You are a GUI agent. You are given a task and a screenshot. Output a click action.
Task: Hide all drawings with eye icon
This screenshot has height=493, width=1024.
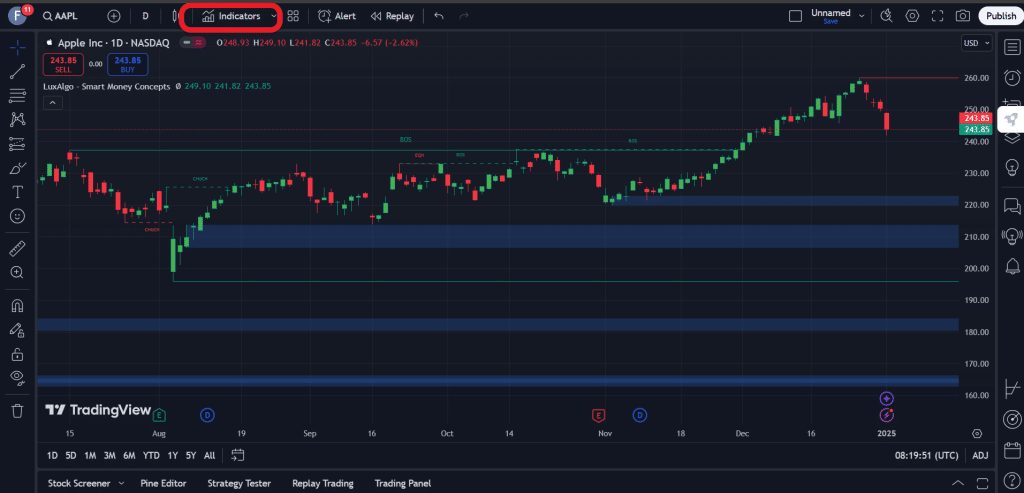point(18,377)
